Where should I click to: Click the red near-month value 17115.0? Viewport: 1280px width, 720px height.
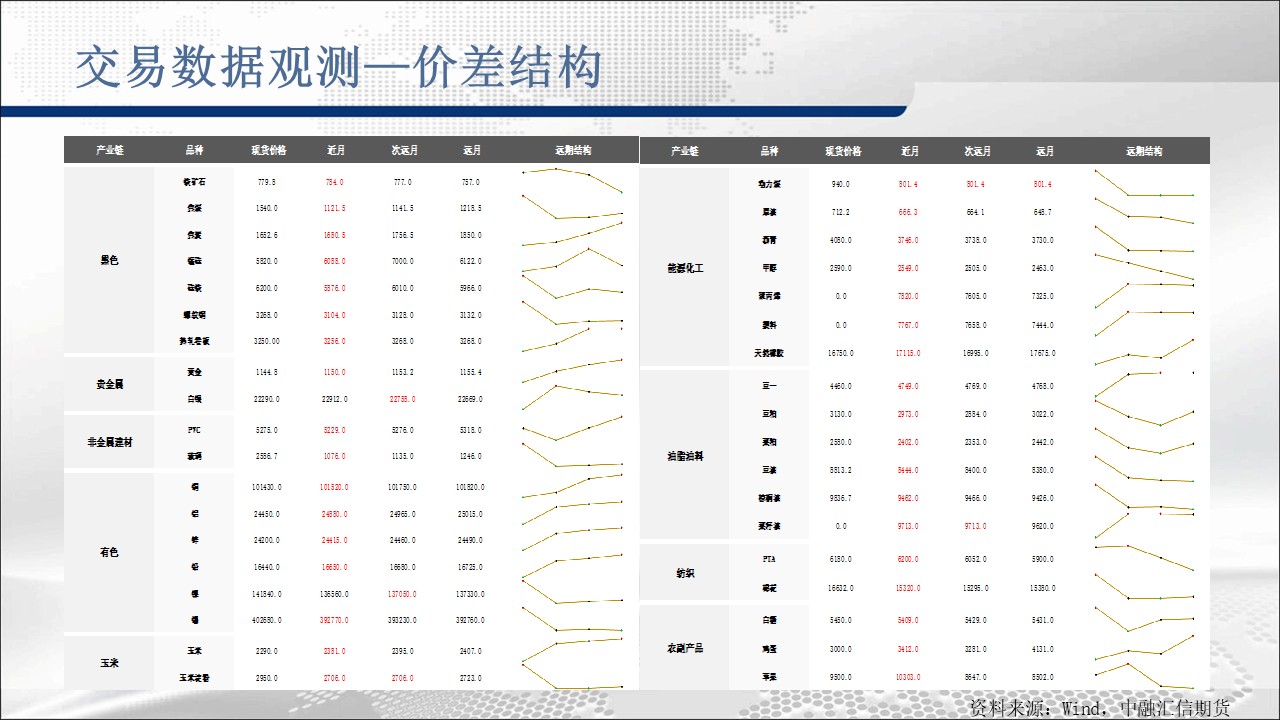(909, 353)
